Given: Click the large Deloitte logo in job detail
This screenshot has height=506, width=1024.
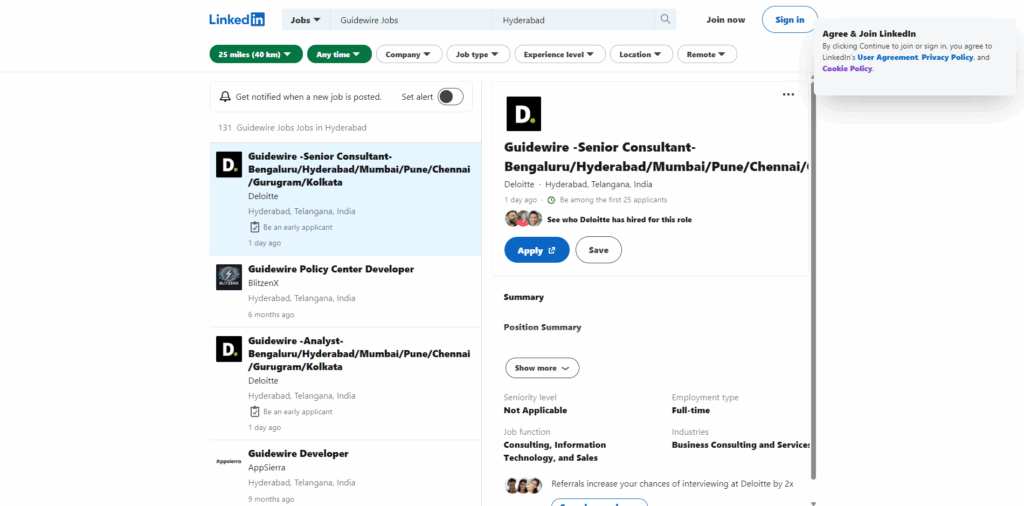Looking at the screenshot, I should tap(524, 114).
